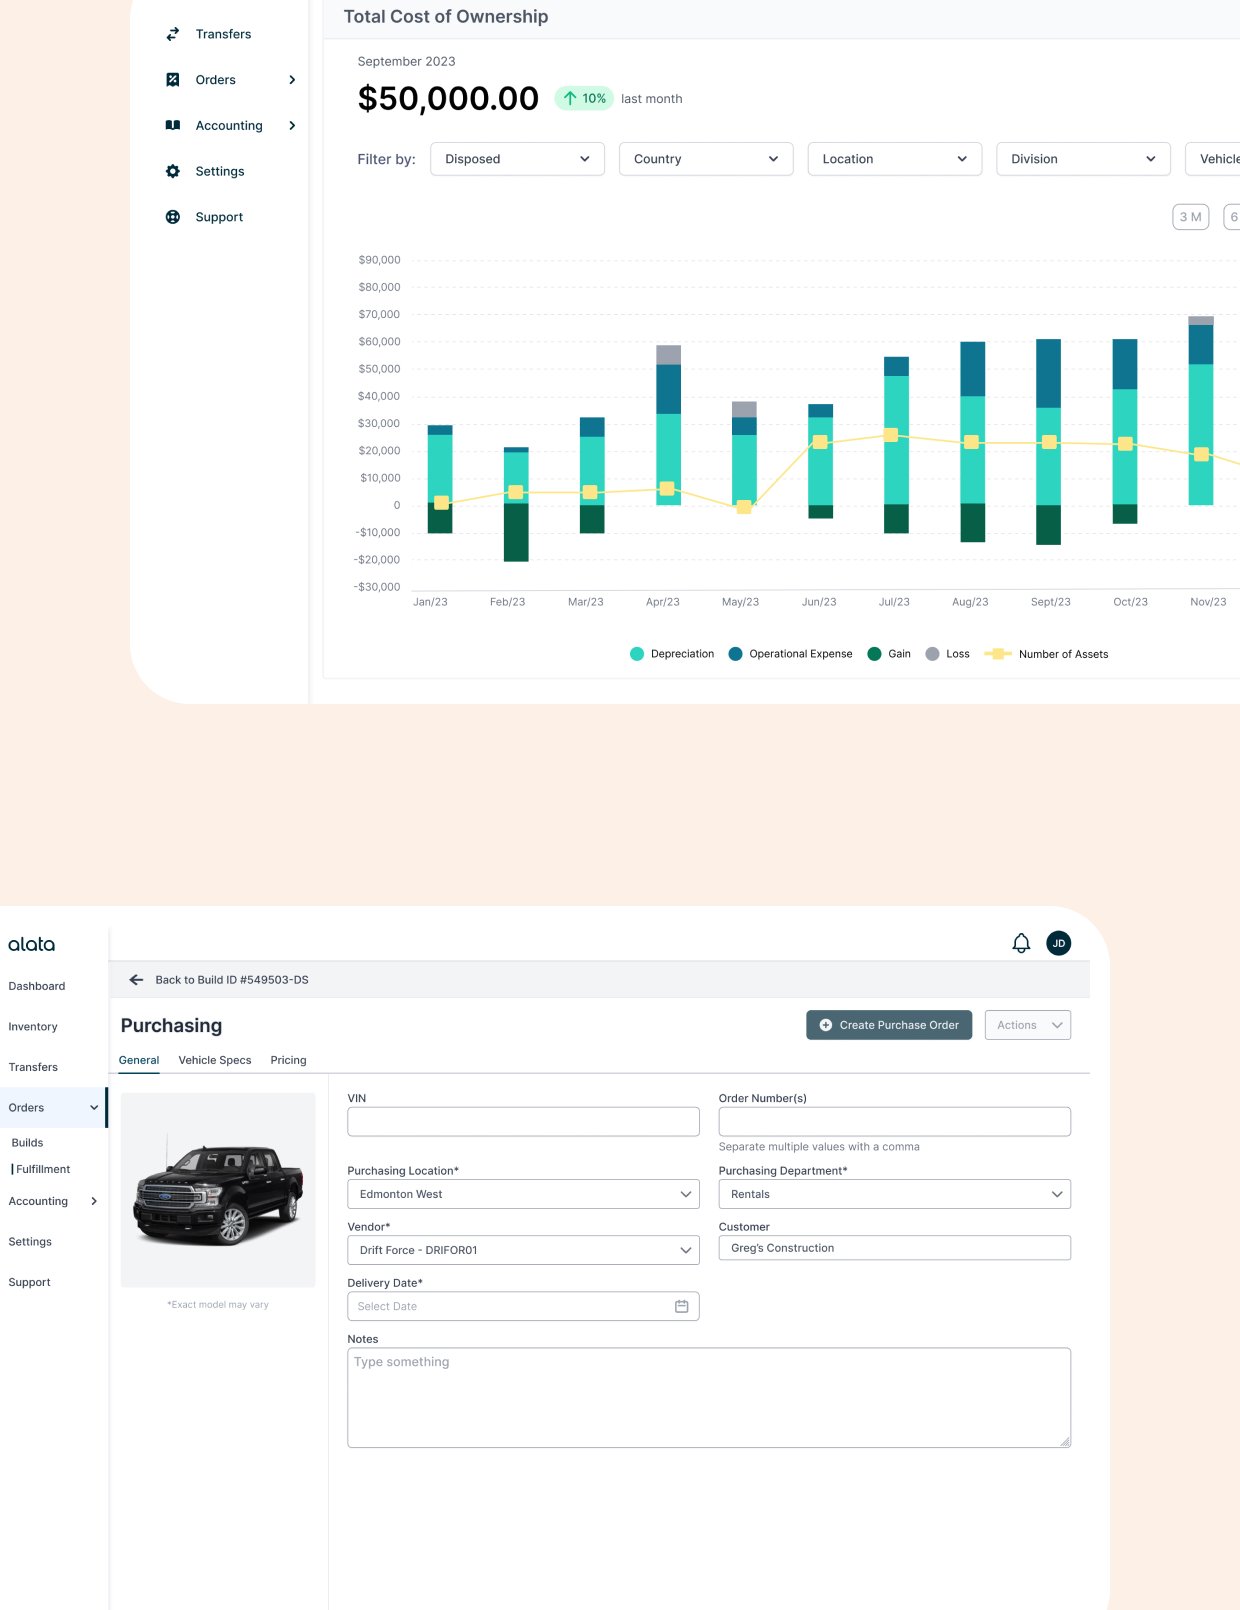The width and height of the screenshot is (1240, 1610).
Task: Open Purchasing Location dropdown Edmonton West
Action: [x=523, y=1194]
